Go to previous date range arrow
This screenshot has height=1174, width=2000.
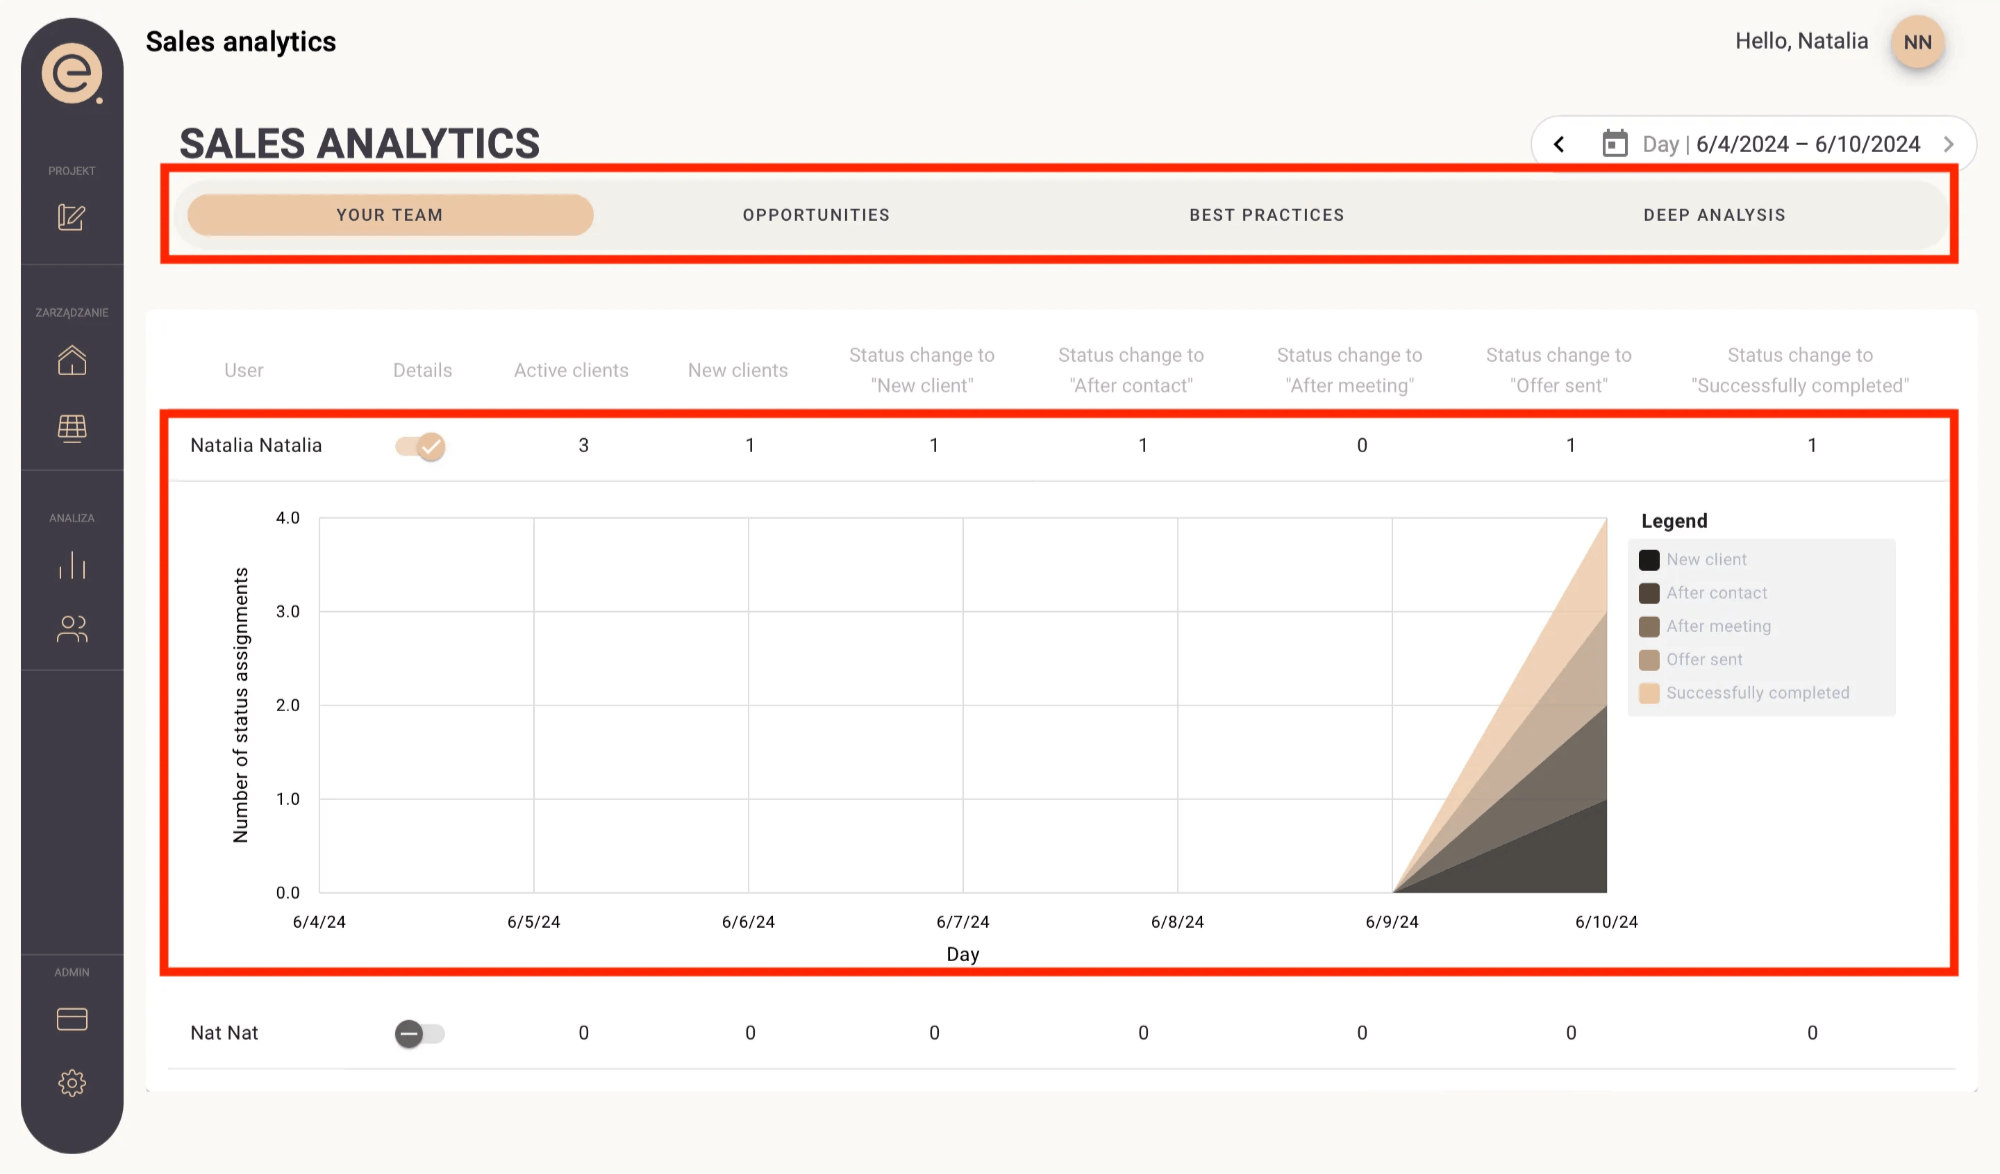coord(1559,144)
